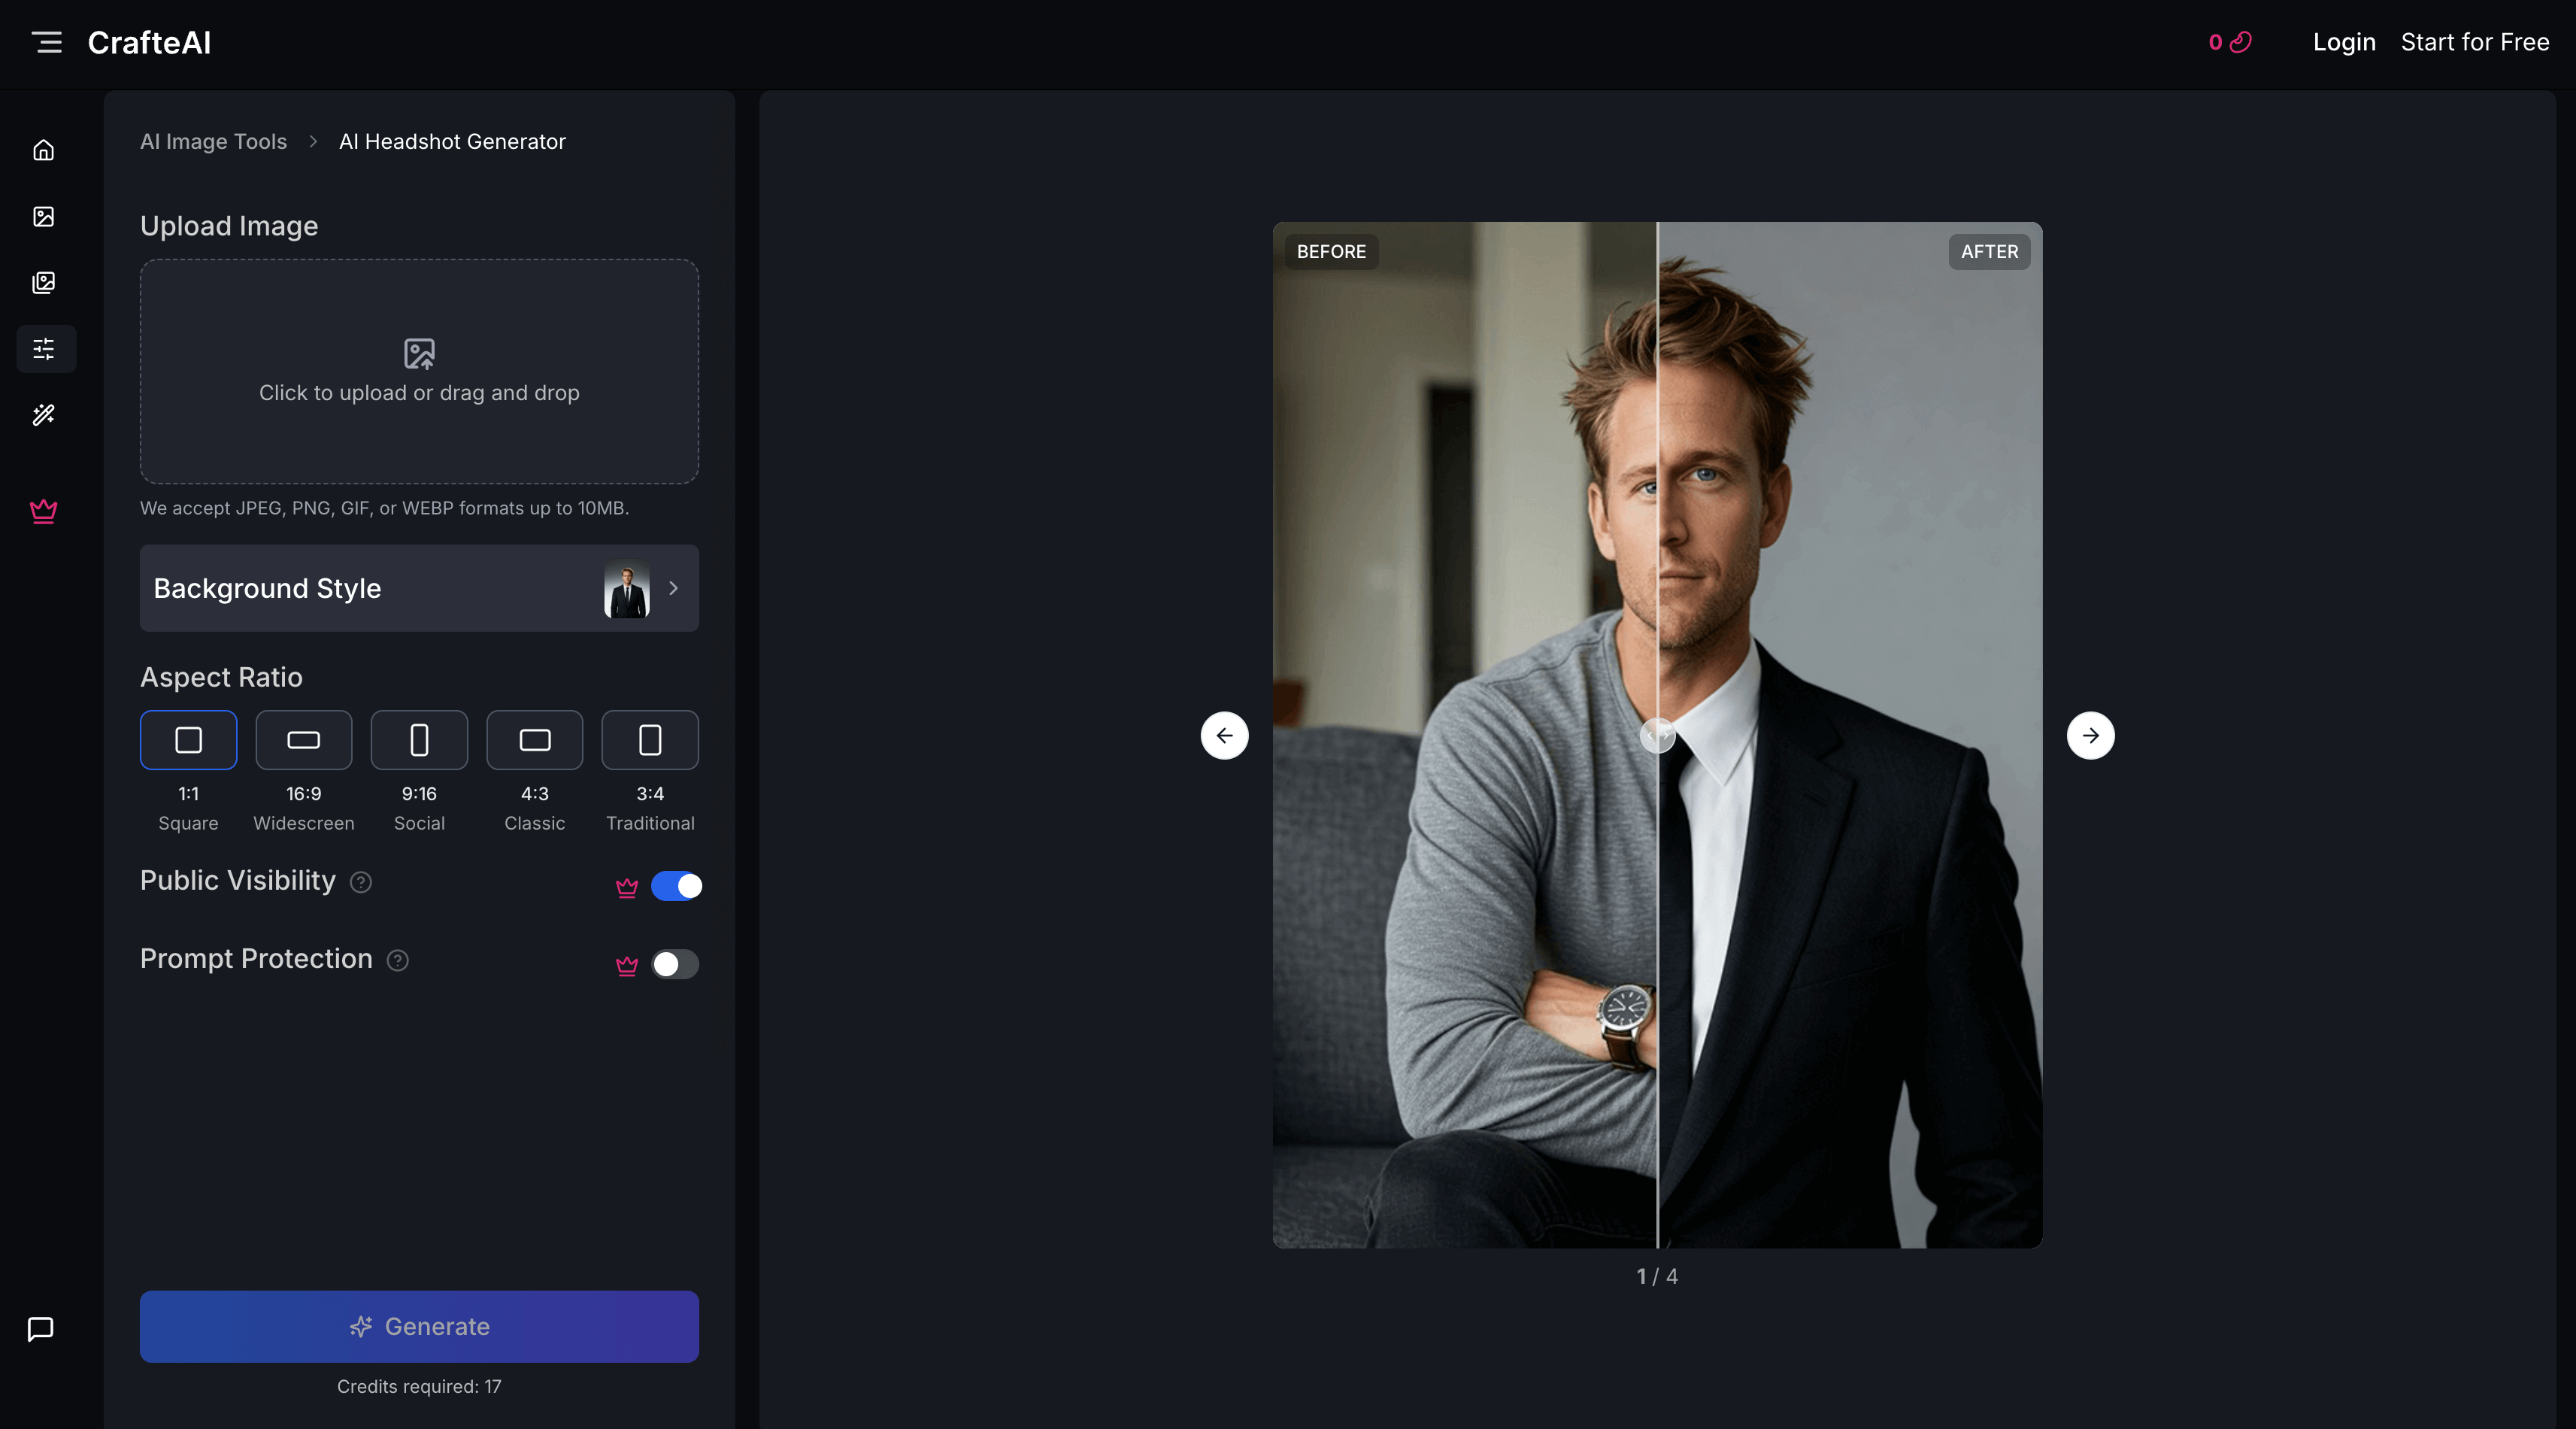Select the highlighted AI tools sliders icon
2576x1429 pixels.
(44, 349)
